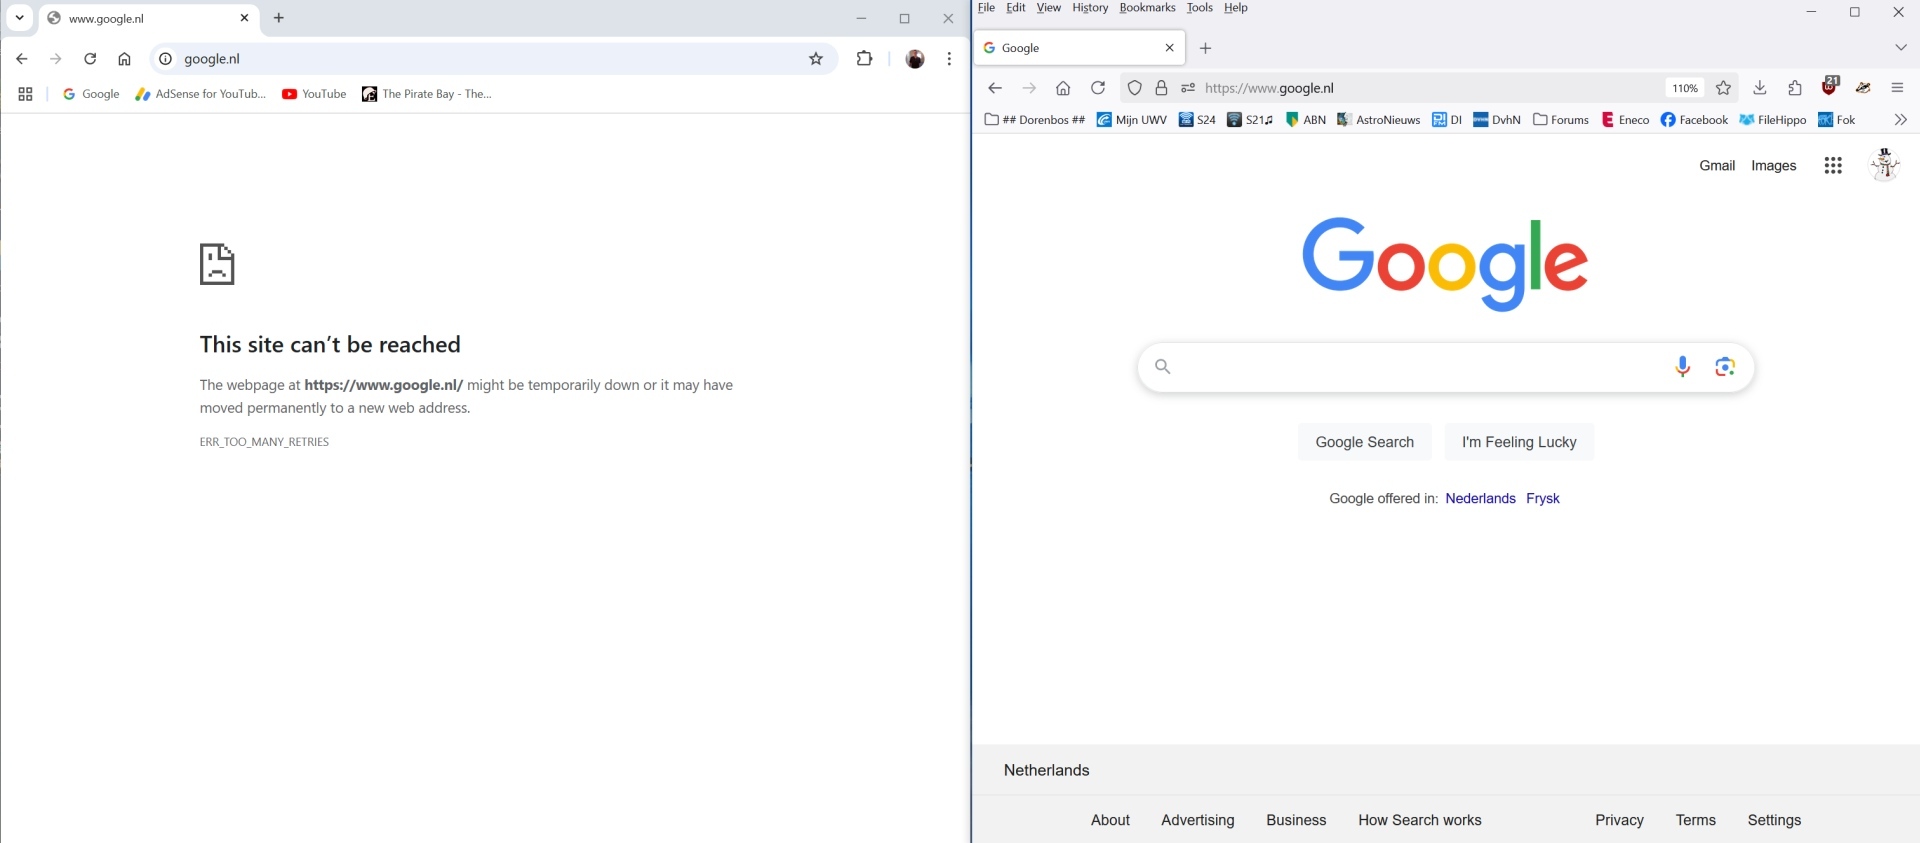1920x843 pixels.
Task: Open ## Dorenbos ## bookmark folder
Action: [1035, 120]
